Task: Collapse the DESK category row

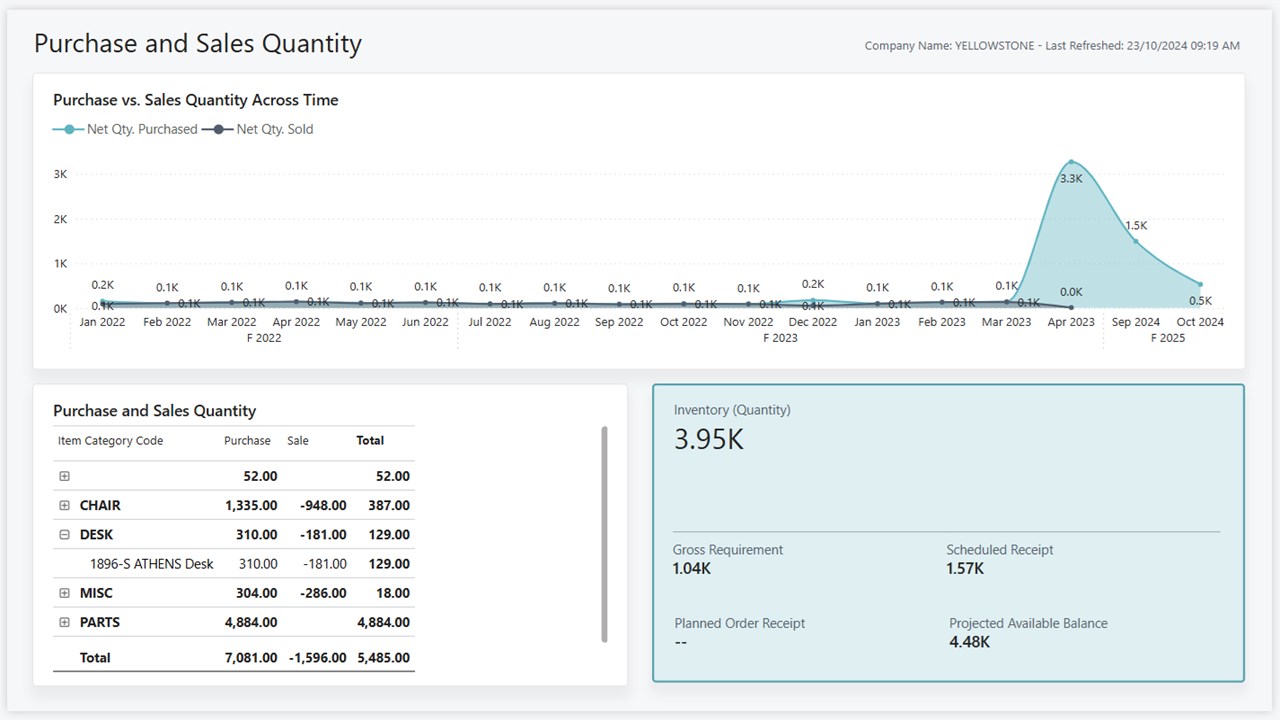Action: tap(65, 535)
